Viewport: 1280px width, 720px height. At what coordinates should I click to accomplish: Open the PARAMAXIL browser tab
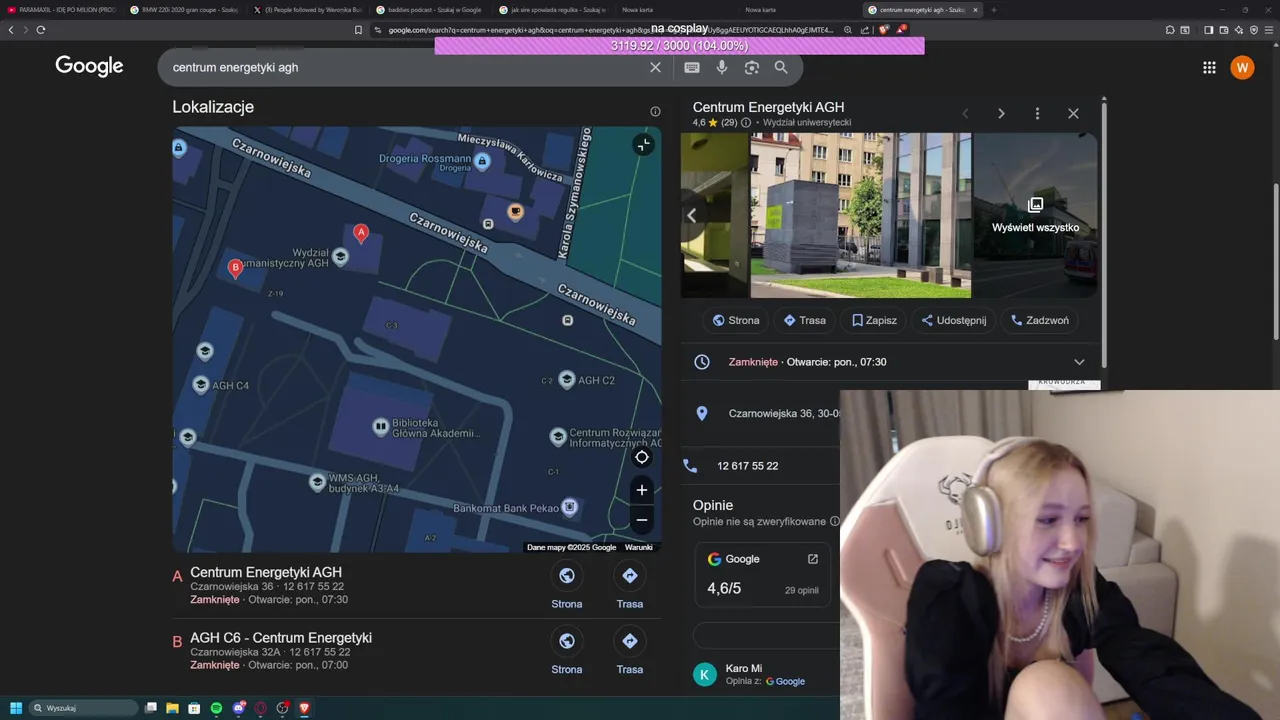pos(62,10)
